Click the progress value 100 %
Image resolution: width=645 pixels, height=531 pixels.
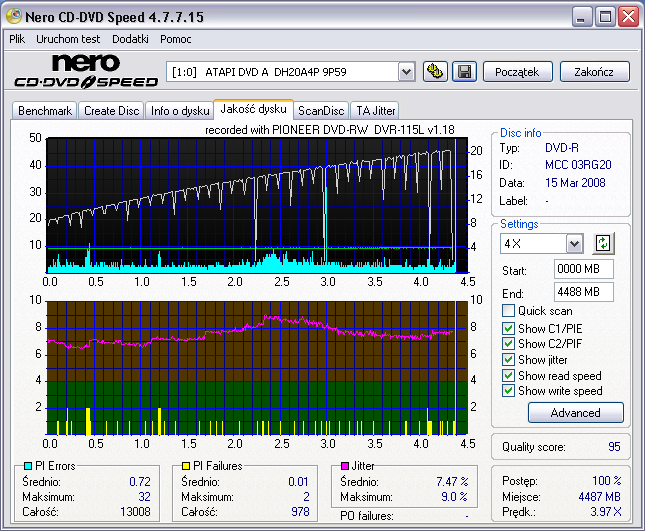[607, 481]
